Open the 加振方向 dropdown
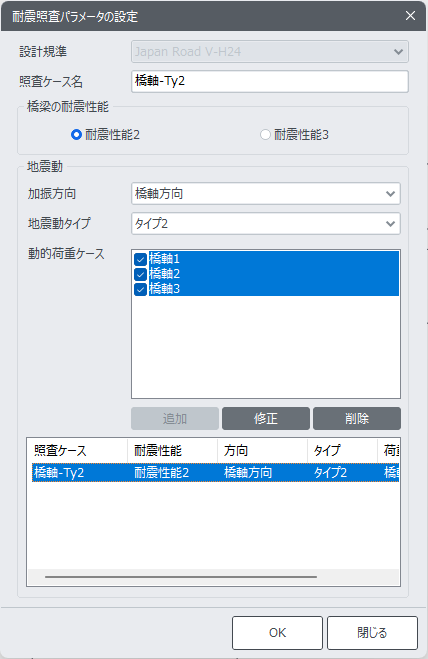The image size is (428, 659). coord(266,194)
